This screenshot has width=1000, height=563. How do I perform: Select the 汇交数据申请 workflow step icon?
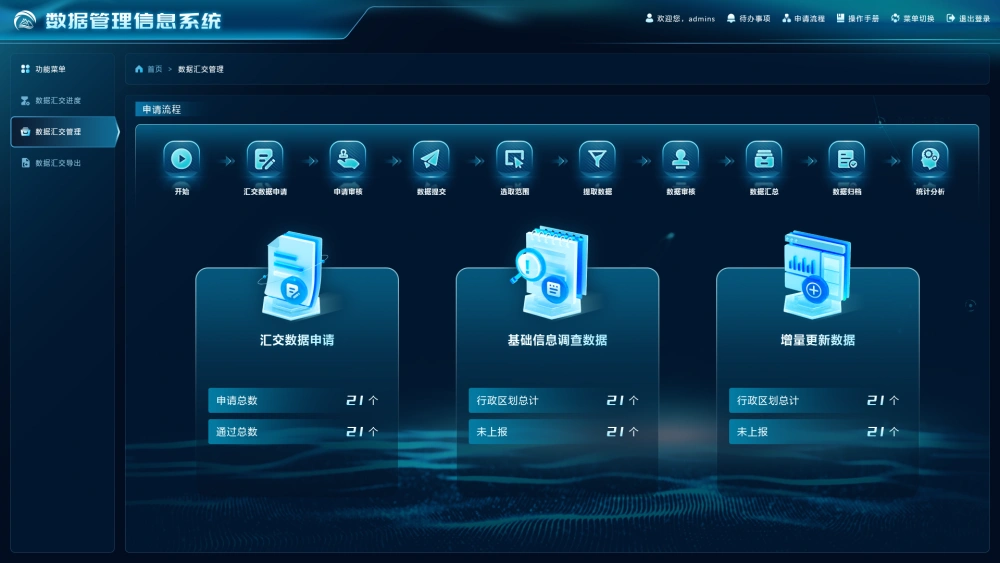(x=264, y=158)
